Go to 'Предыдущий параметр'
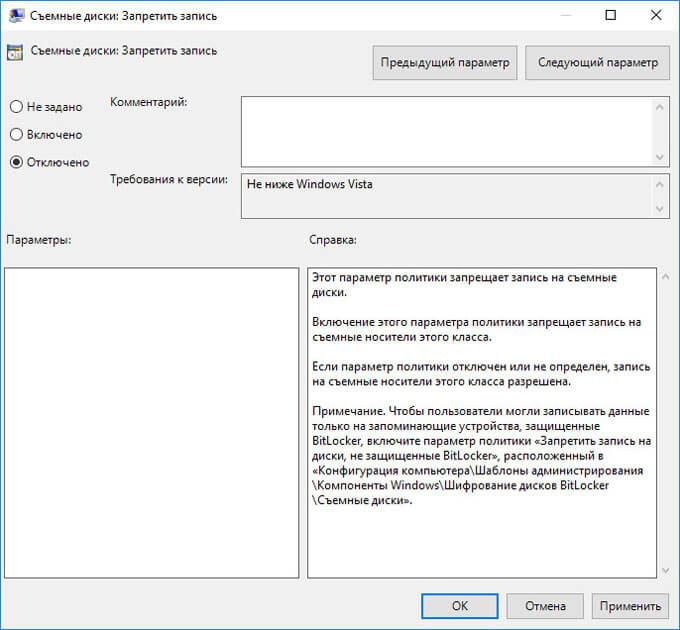Viewport: 680px width, 630px height. tap(445, 63)
